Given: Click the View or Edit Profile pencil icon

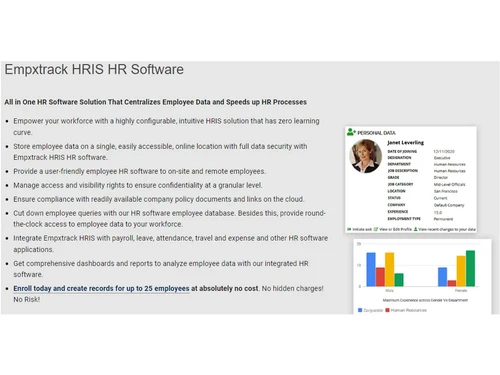Looking at the screenshot, I should 376,229.
